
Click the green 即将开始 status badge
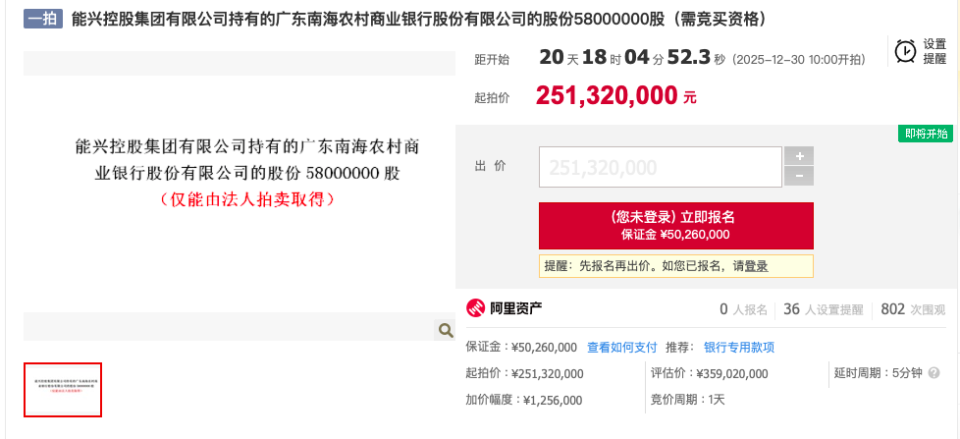click(x=925, y=134)
